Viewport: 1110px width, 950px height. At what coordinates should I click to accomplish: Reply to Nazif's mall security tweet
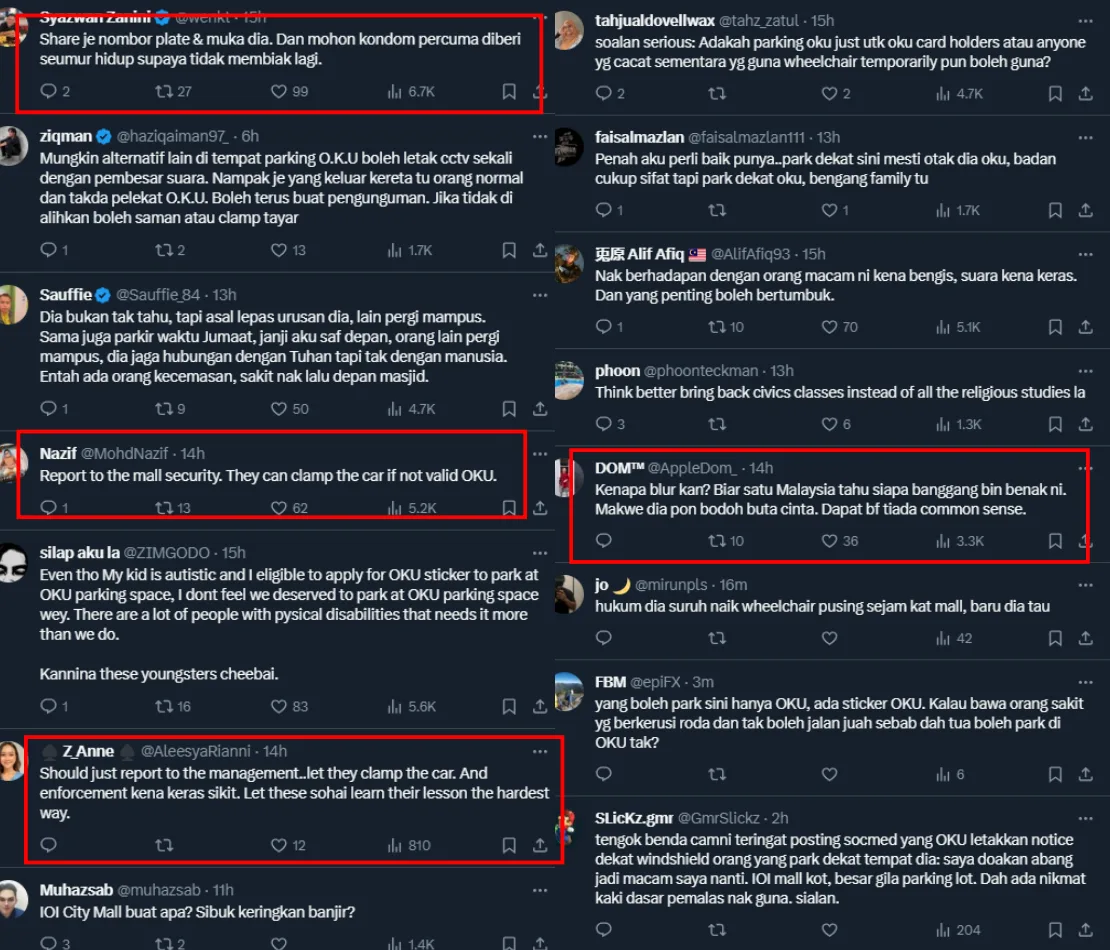pos(48,508)
